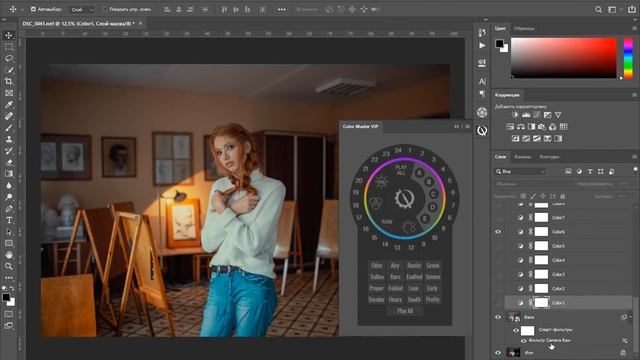640x360 pixels.
Task: Select the Gradient tool
Action: tap(9, 174)
